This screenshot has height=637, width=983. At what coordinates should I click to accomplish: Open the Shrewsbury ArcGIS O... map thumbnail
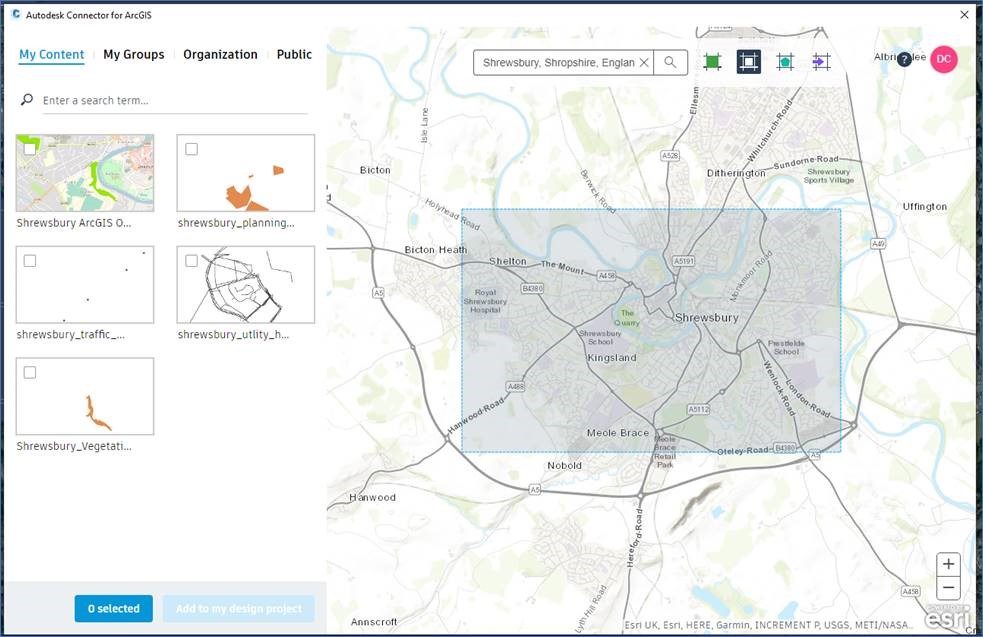pos(85,172)
